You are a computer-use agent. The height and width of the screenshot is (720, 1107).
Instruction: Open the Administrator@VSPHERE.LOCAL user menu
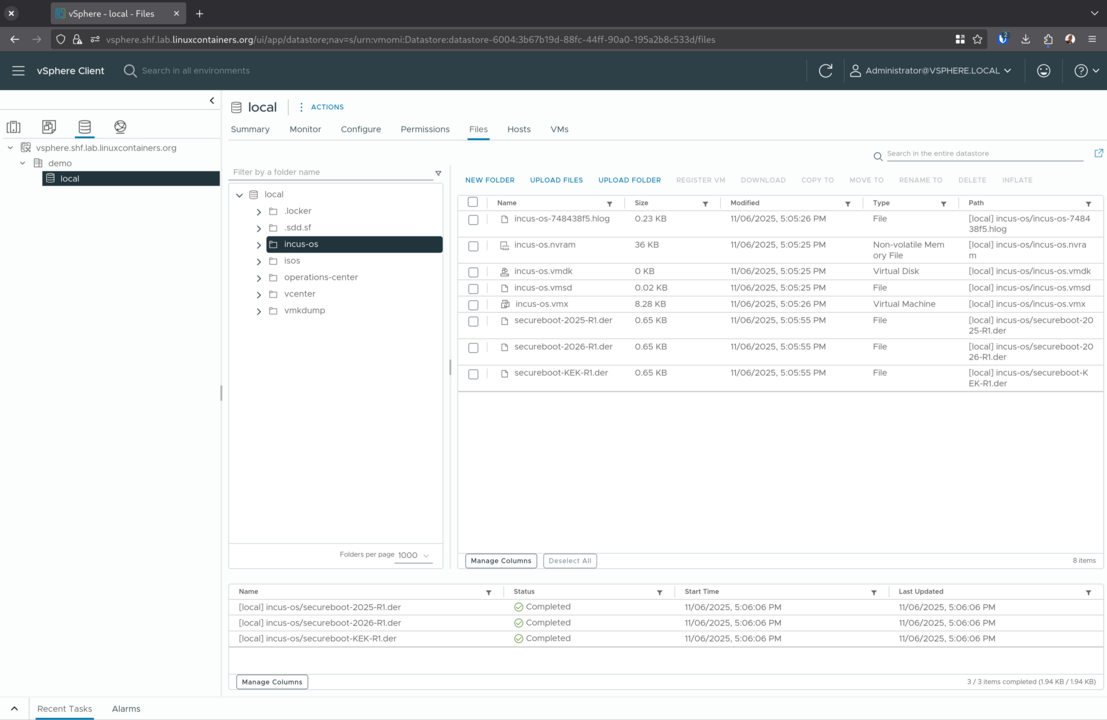point(930,71)
